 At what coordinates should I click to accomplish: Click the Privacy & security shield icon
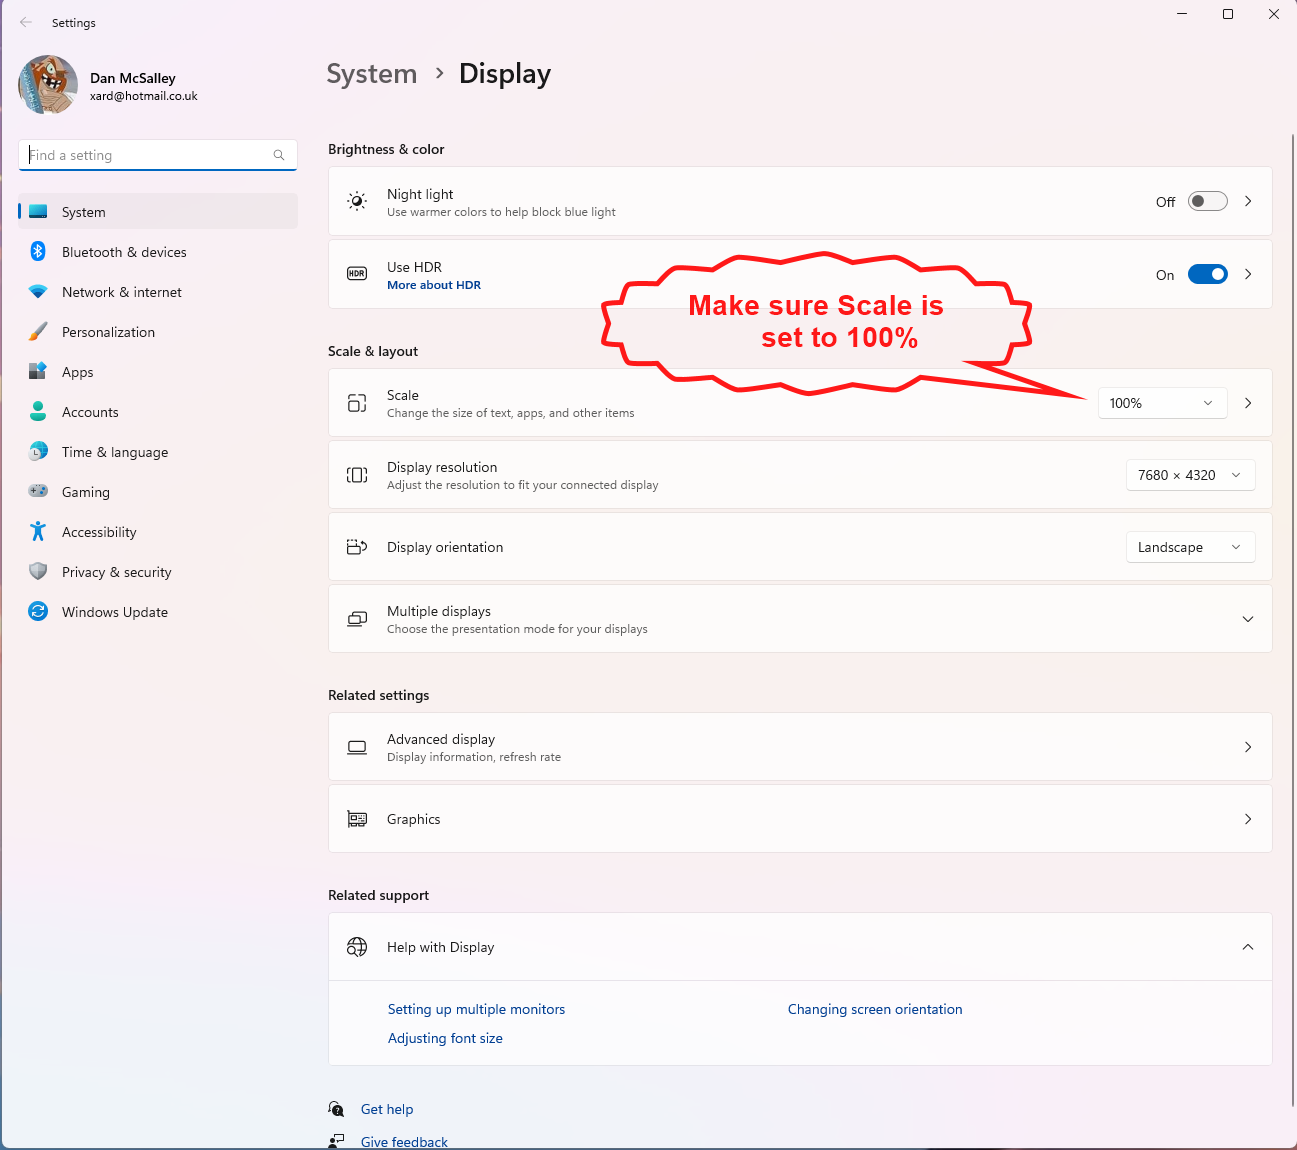pyautogui.click(x=38, y=572)
